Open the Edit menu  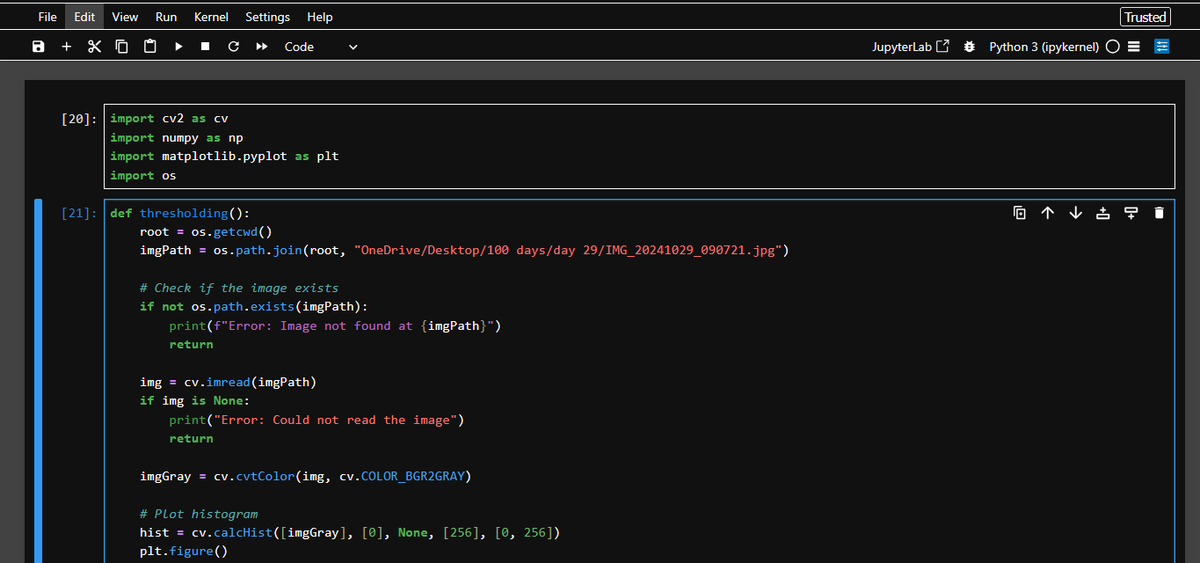85,17
